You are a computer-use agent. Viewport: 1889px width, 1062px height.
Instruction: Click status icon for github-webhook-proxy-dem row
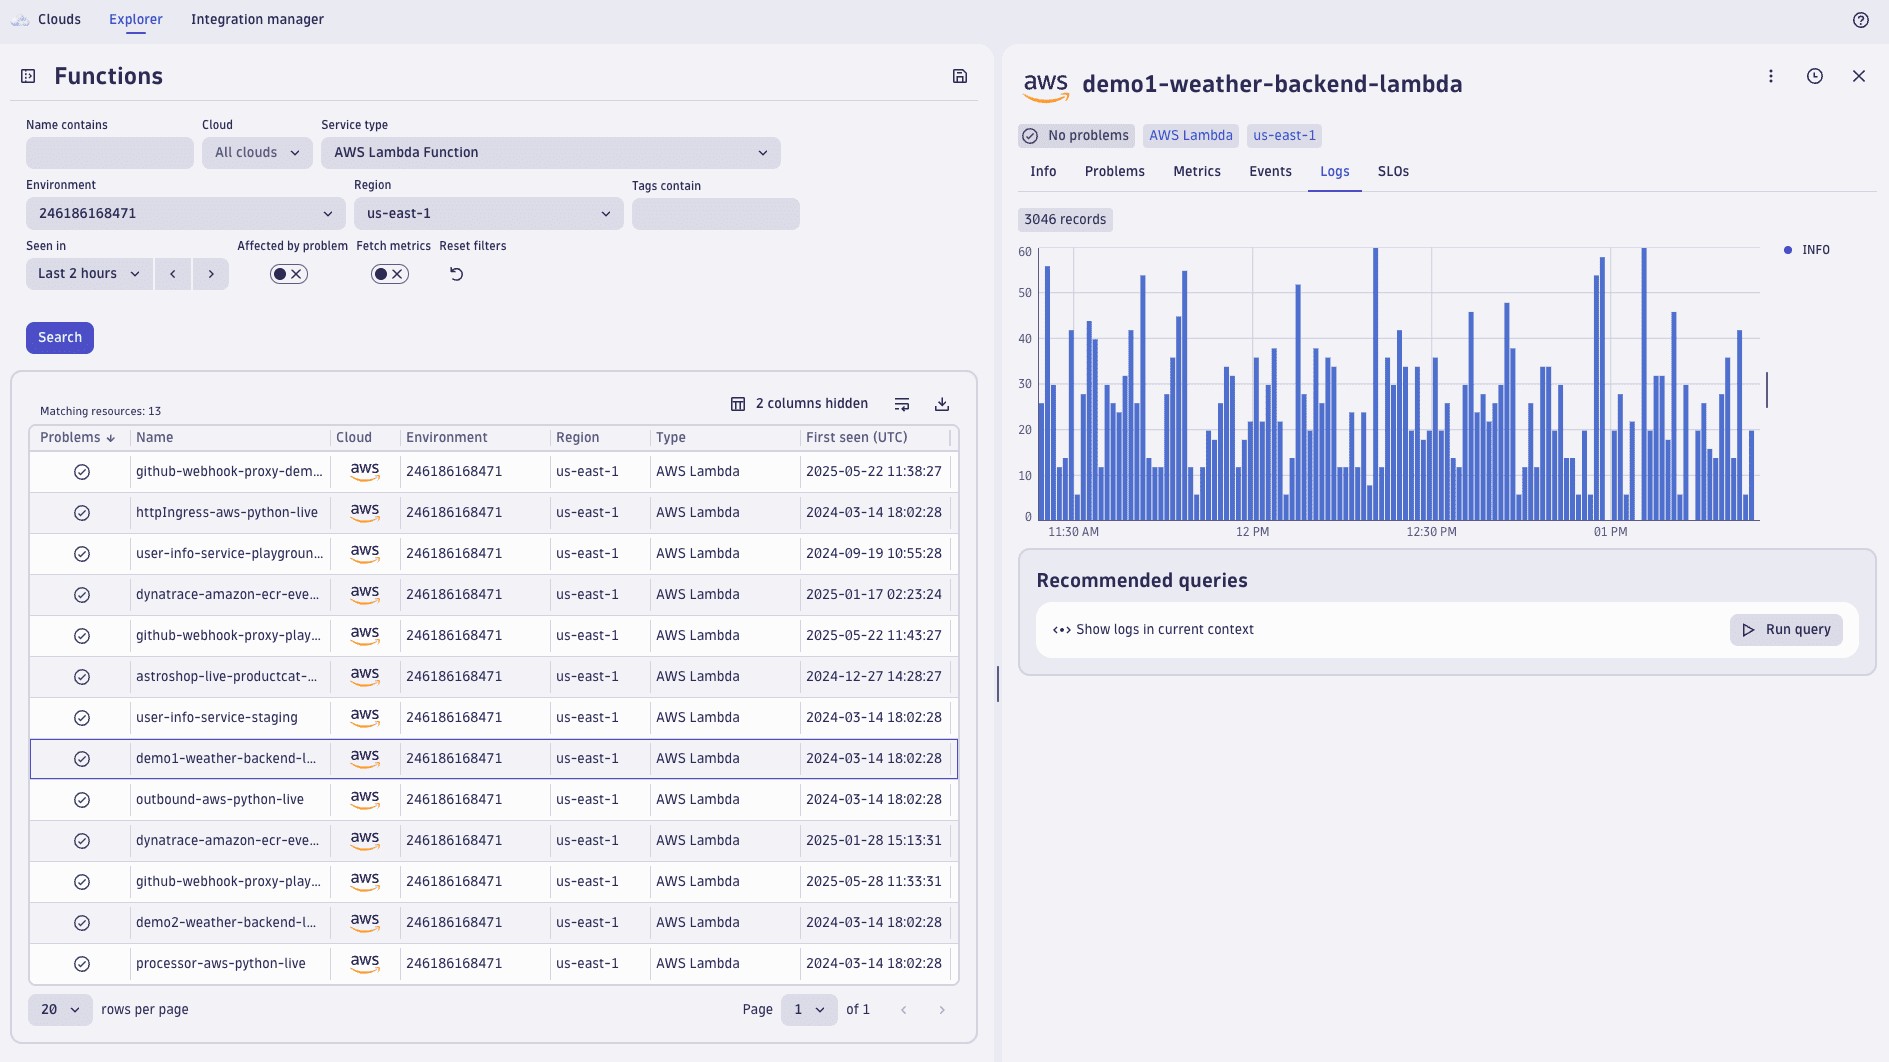[x=82, y=472]
